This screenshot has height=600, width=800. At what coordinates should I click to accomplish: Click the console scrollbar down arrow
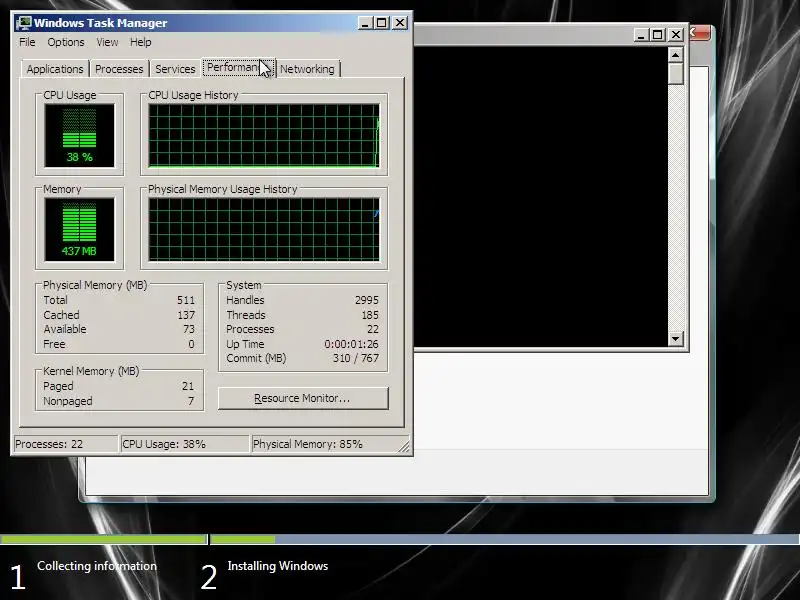tap(676, 338)
